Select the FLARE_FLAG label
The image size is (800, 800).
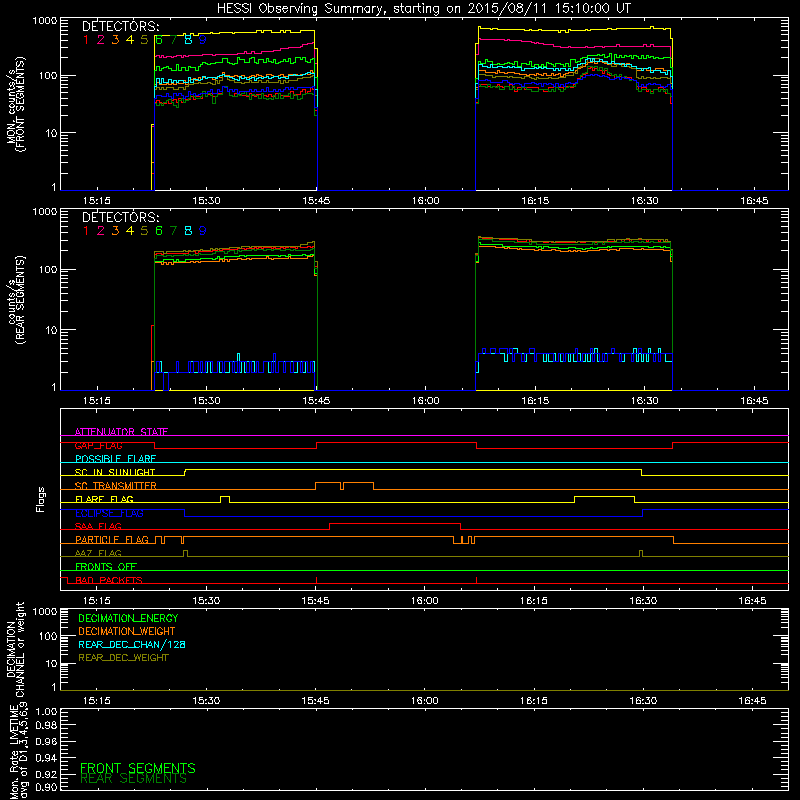pyautogui.click(x=104, y=499)
